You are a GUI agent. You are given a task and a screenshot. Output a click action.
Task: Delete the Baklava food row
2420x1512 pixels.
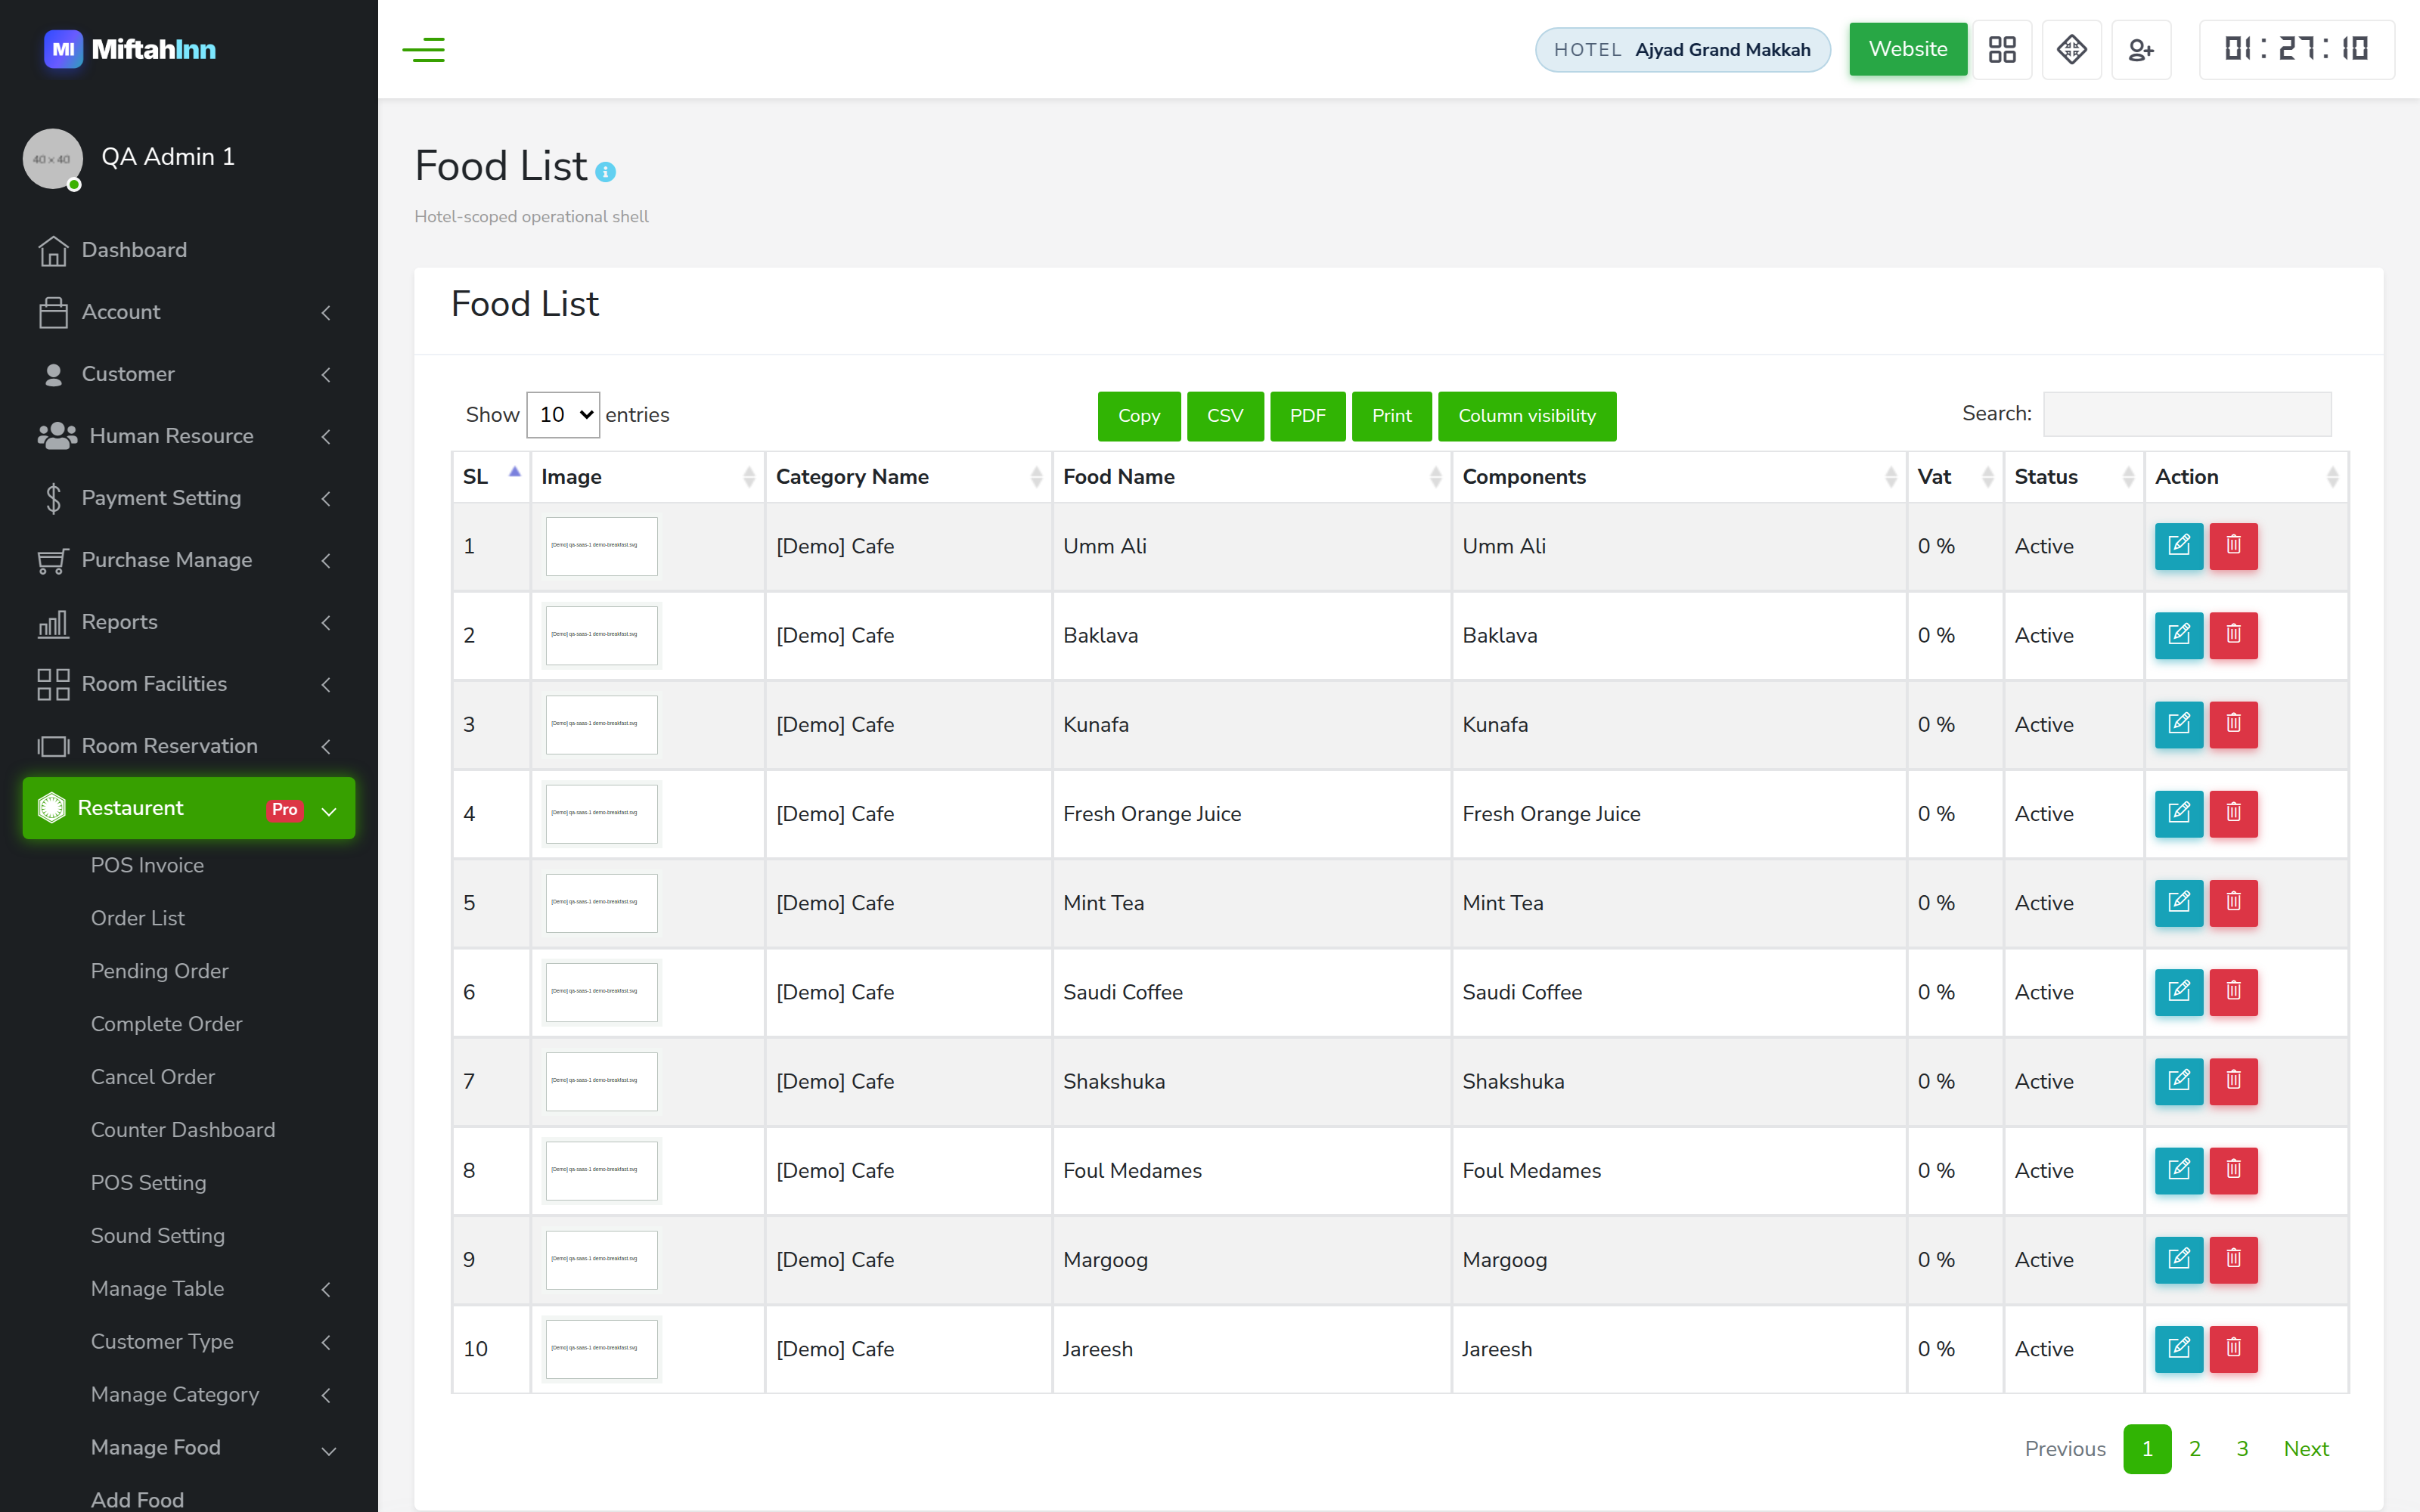point(2233,635)
